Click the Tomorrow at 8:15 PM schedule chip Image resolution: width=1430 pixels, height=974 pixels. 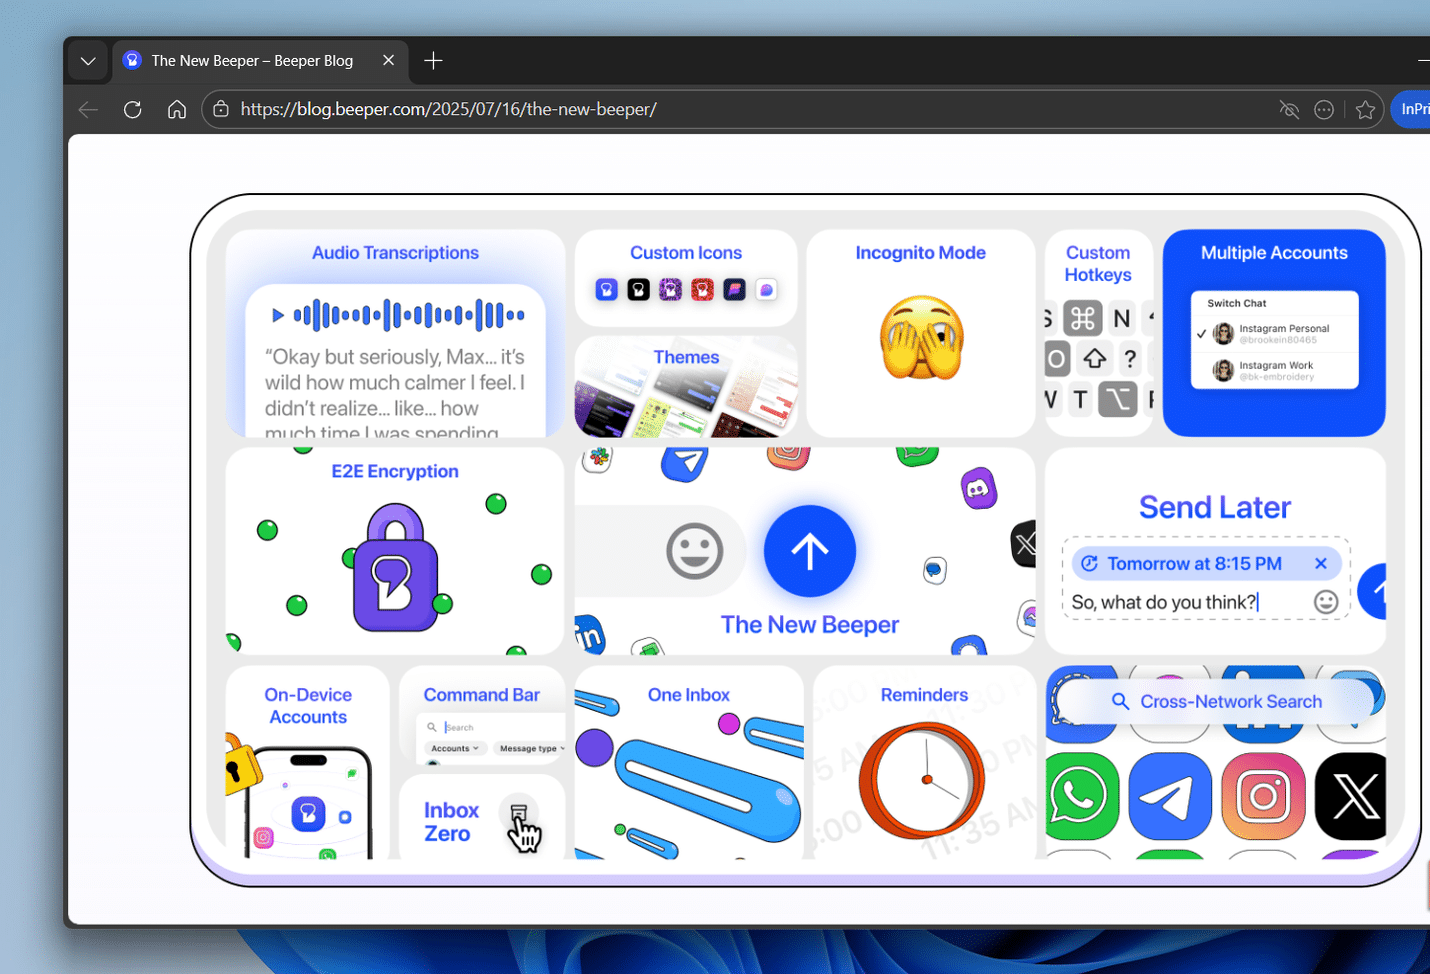(1207, 564)
